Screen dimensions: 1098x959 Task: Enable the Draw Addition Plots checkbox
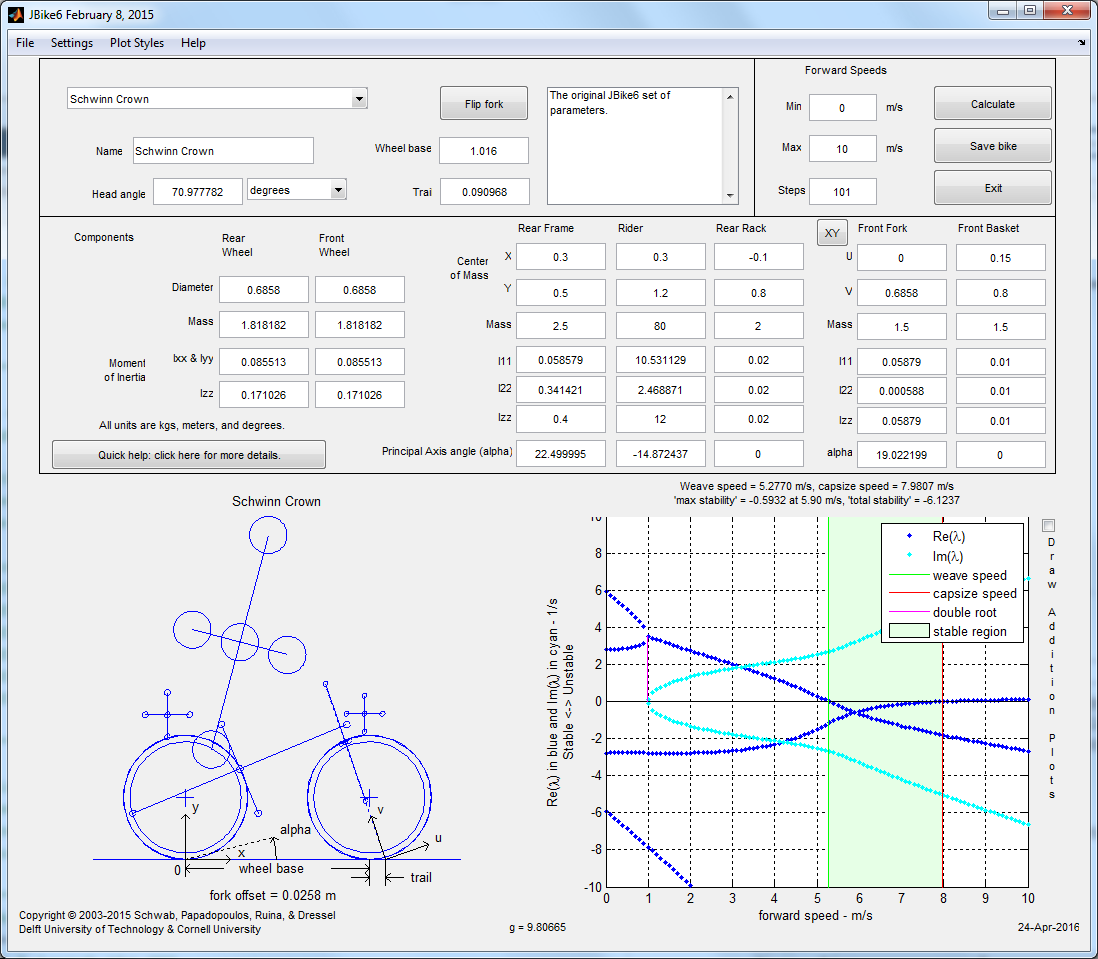tap(1047, 524)
